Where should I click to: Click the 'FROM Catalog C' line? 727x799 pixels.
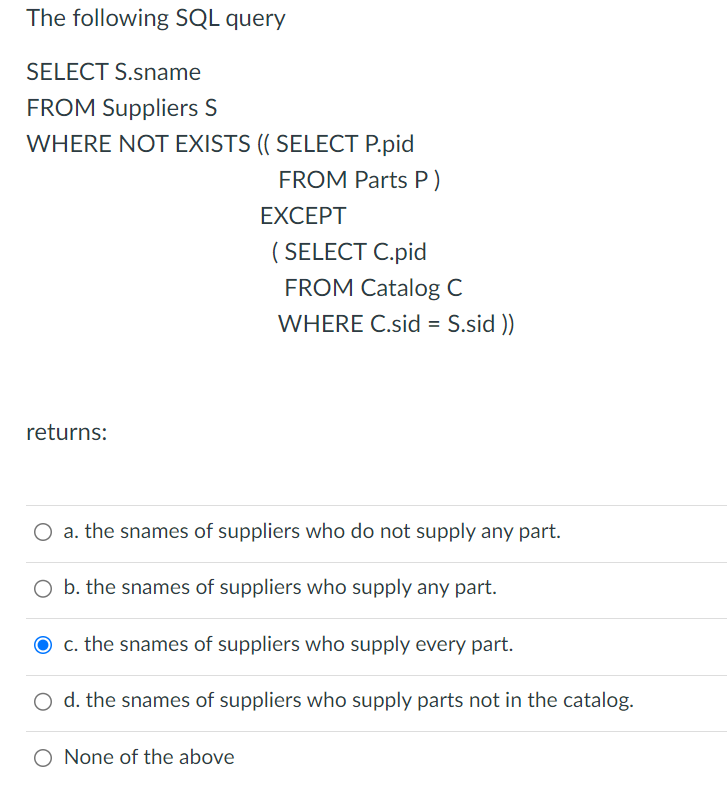373,288
